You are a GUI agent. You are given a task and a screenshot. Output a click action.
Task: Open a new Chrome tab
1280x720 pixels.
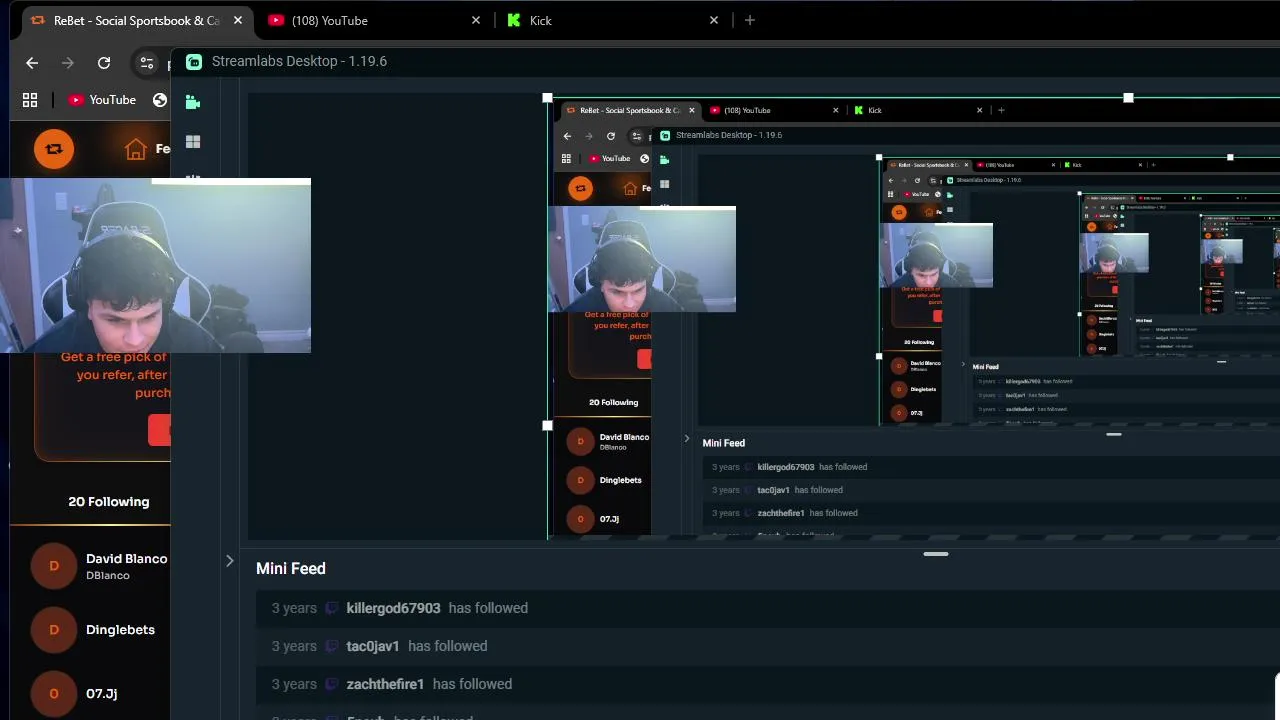click(750, 20)
